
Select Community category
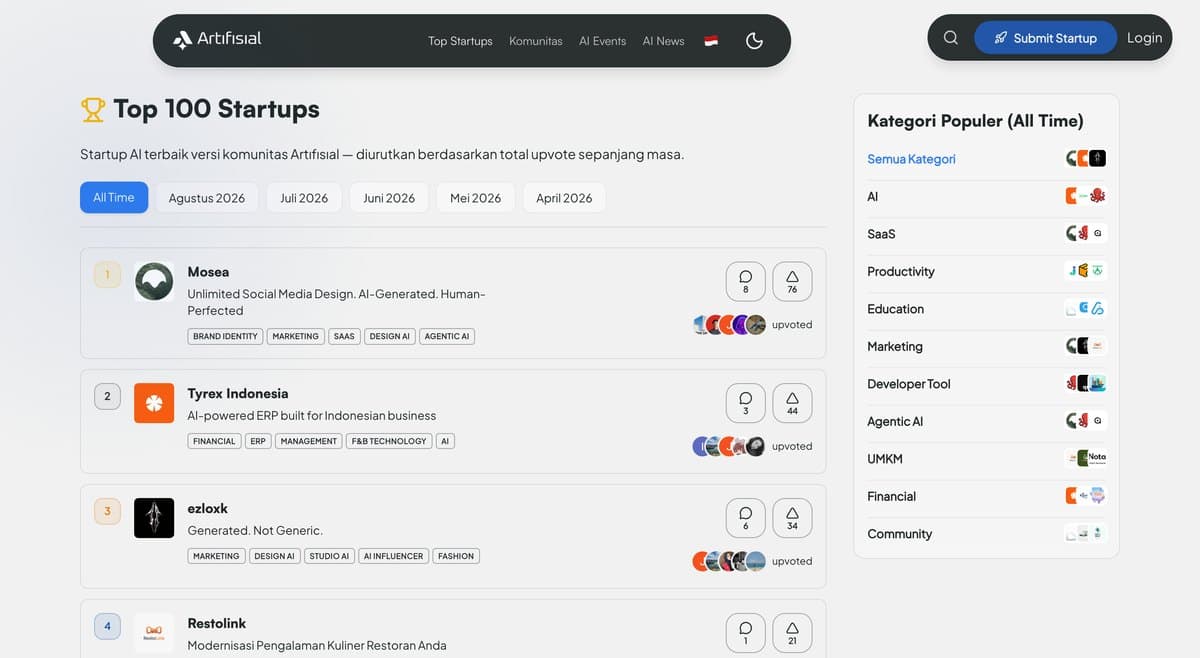(900, 534)
